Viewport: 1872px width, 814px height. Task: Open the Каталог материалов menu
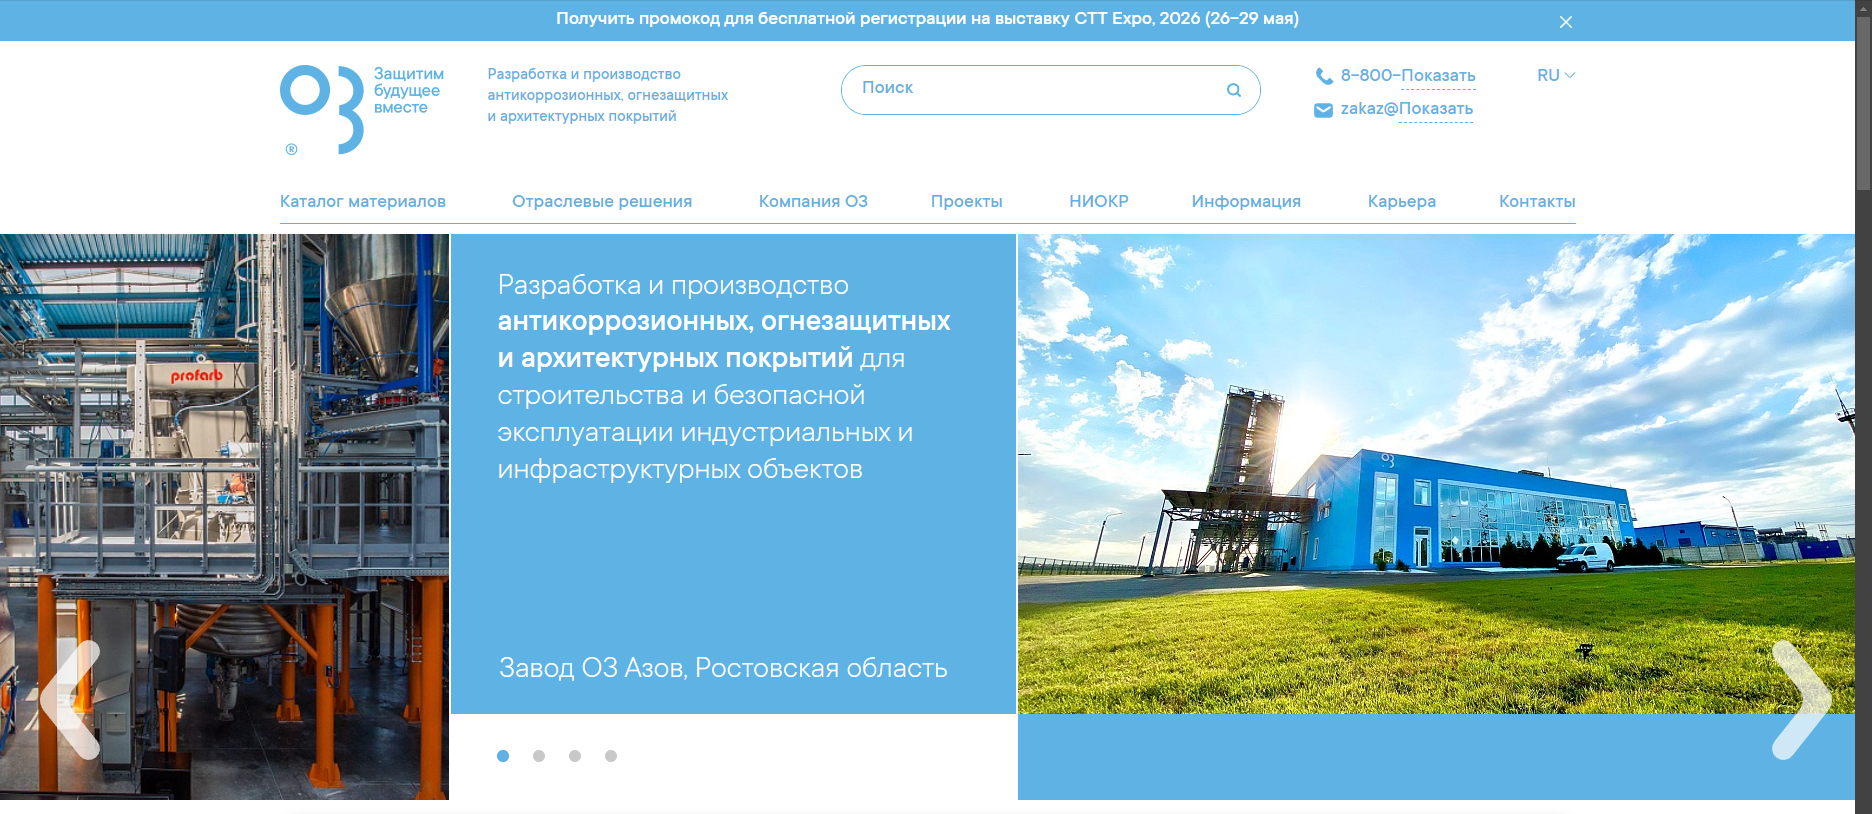(x=363, y=201)
